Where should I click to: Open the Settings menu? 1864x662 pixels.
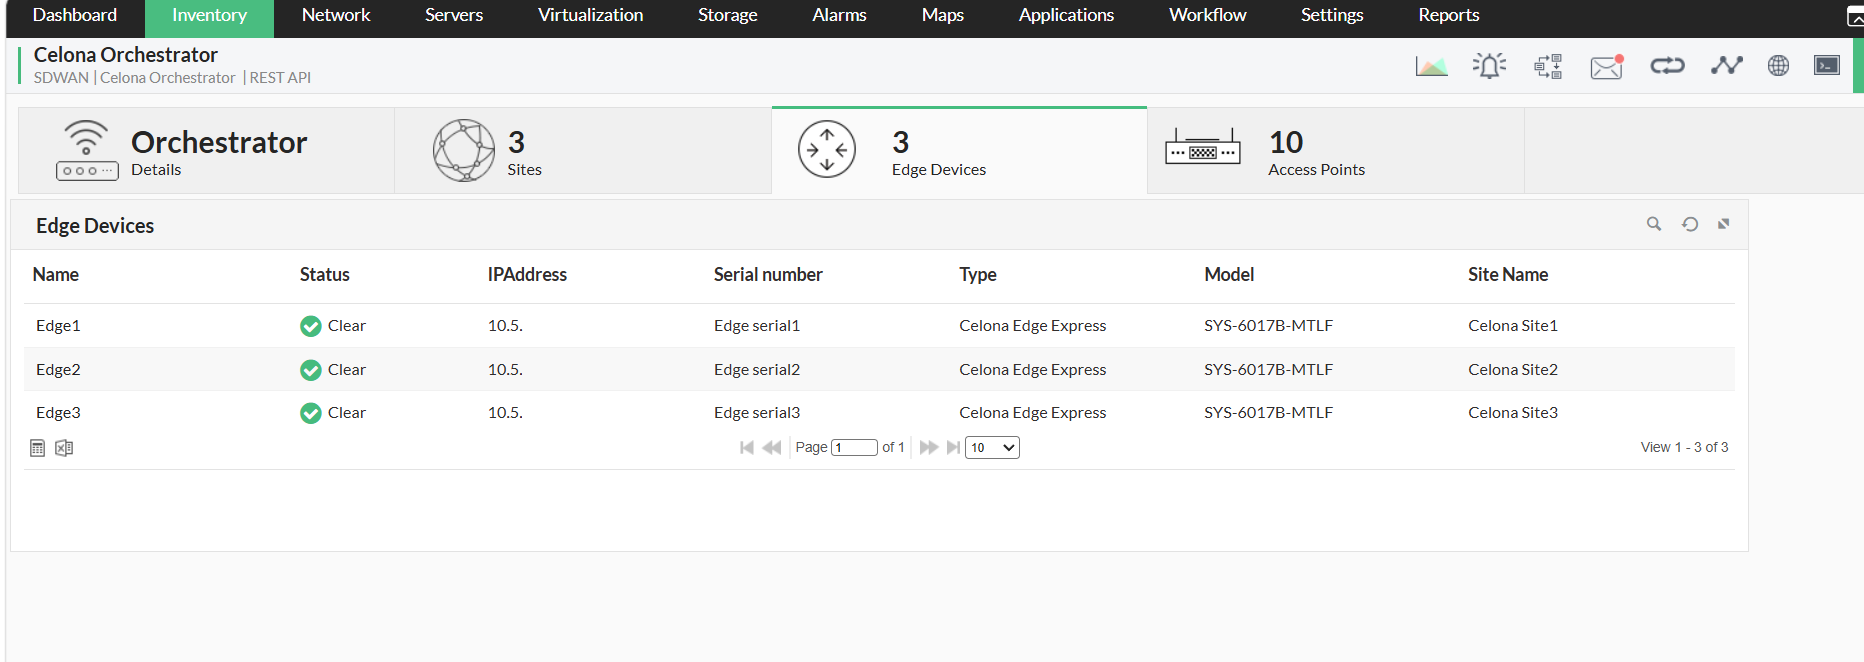point(1332,15)
